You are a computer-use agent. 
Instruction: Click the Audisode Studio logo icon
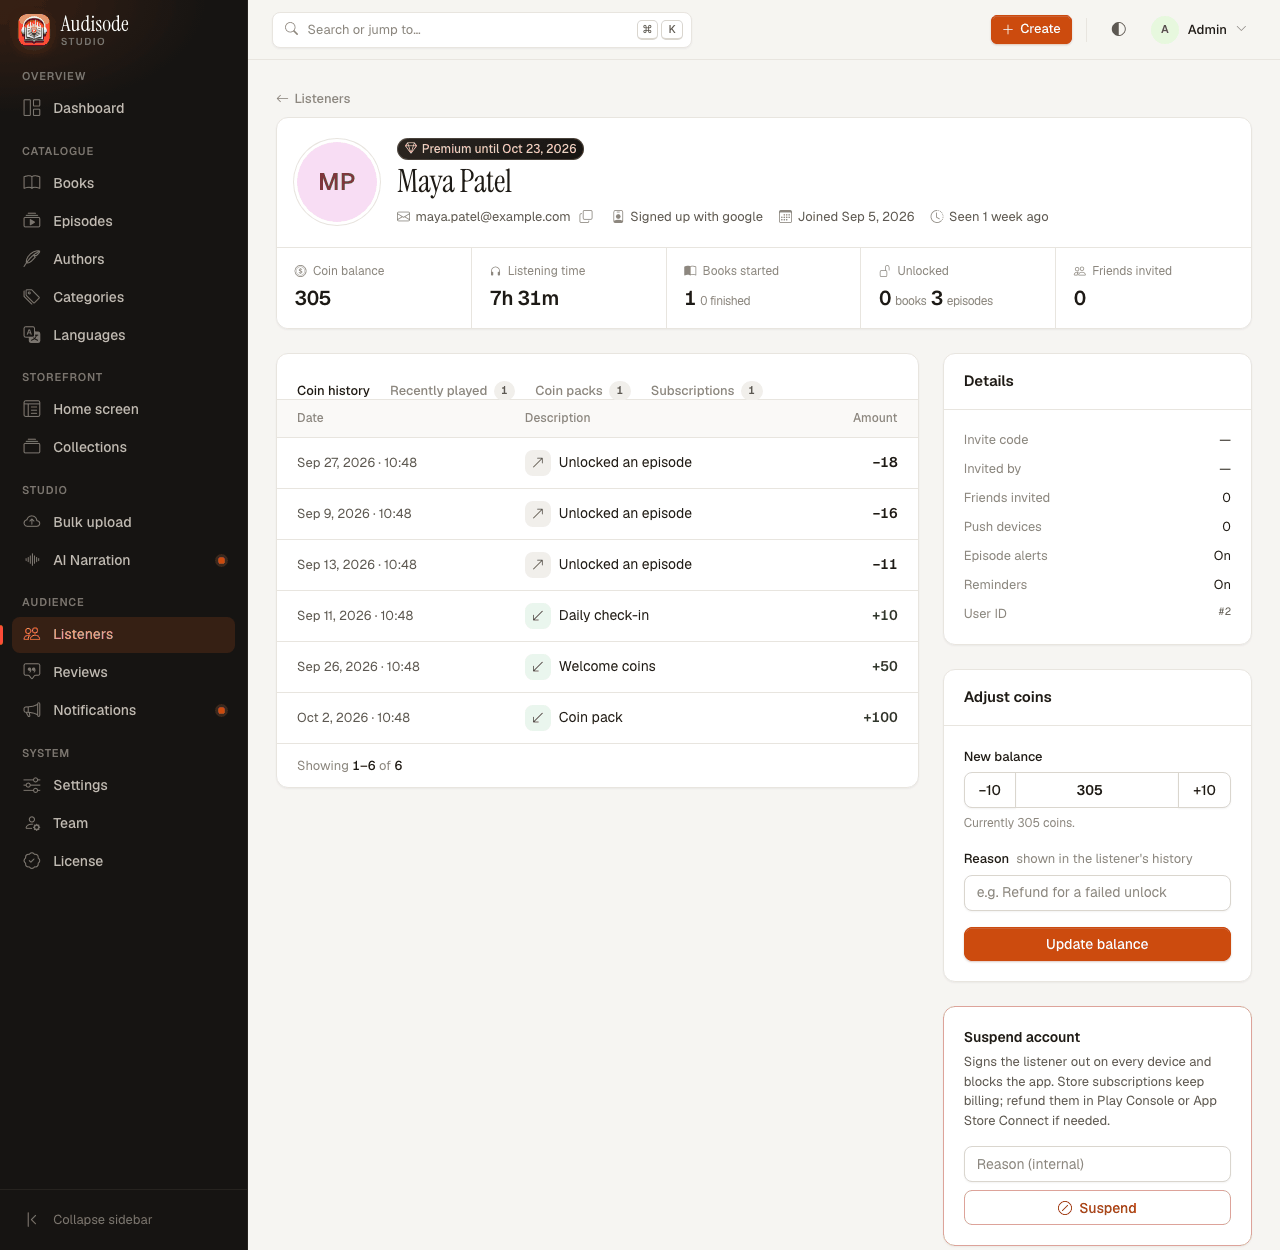(34, 30)
